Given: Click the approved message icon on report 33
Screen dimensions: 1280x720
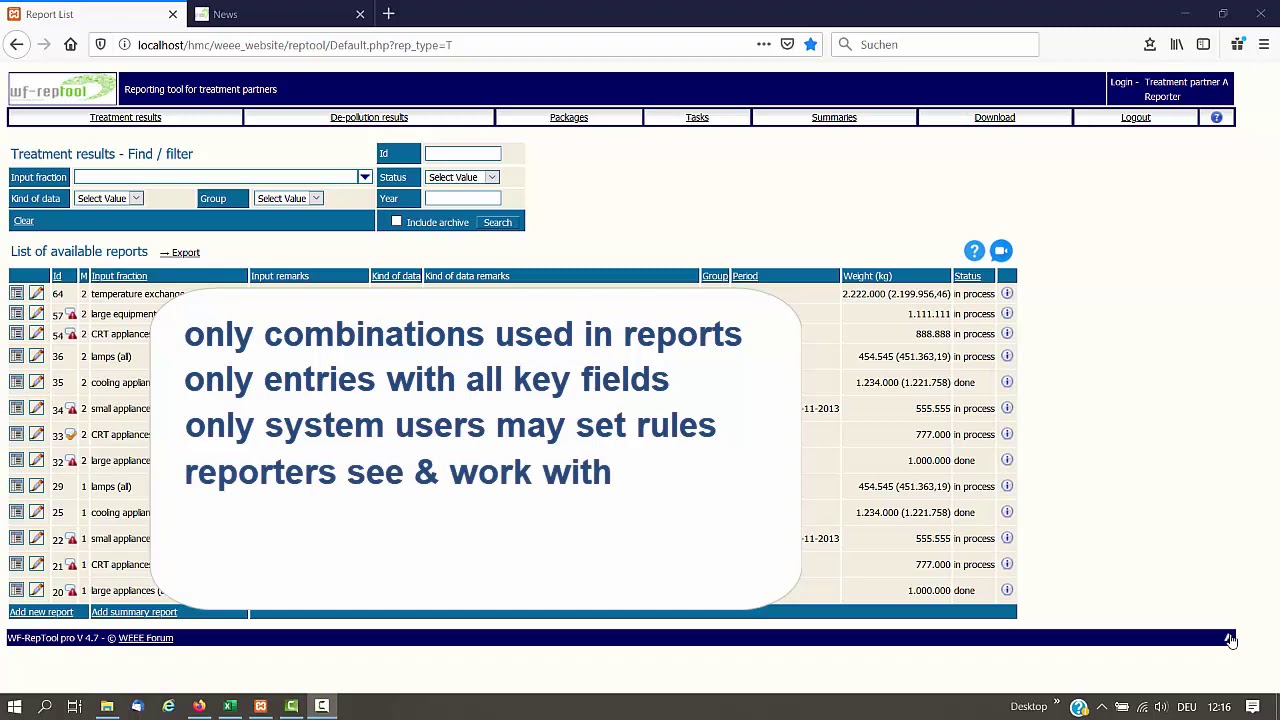Looking at the screenshot, I should [x=72, y=435].
